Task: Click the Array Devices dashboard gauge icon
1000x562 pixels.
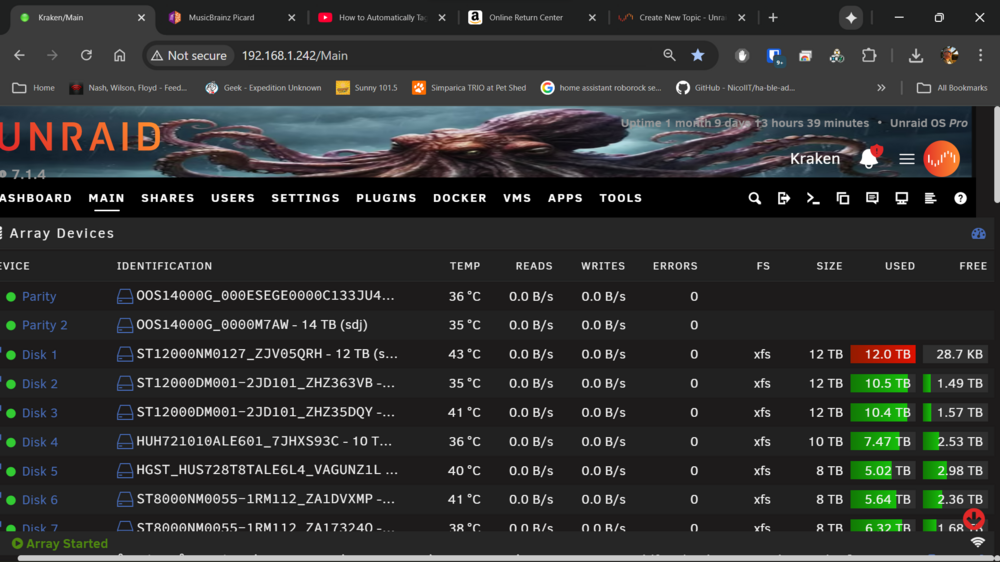Action: 978,233
